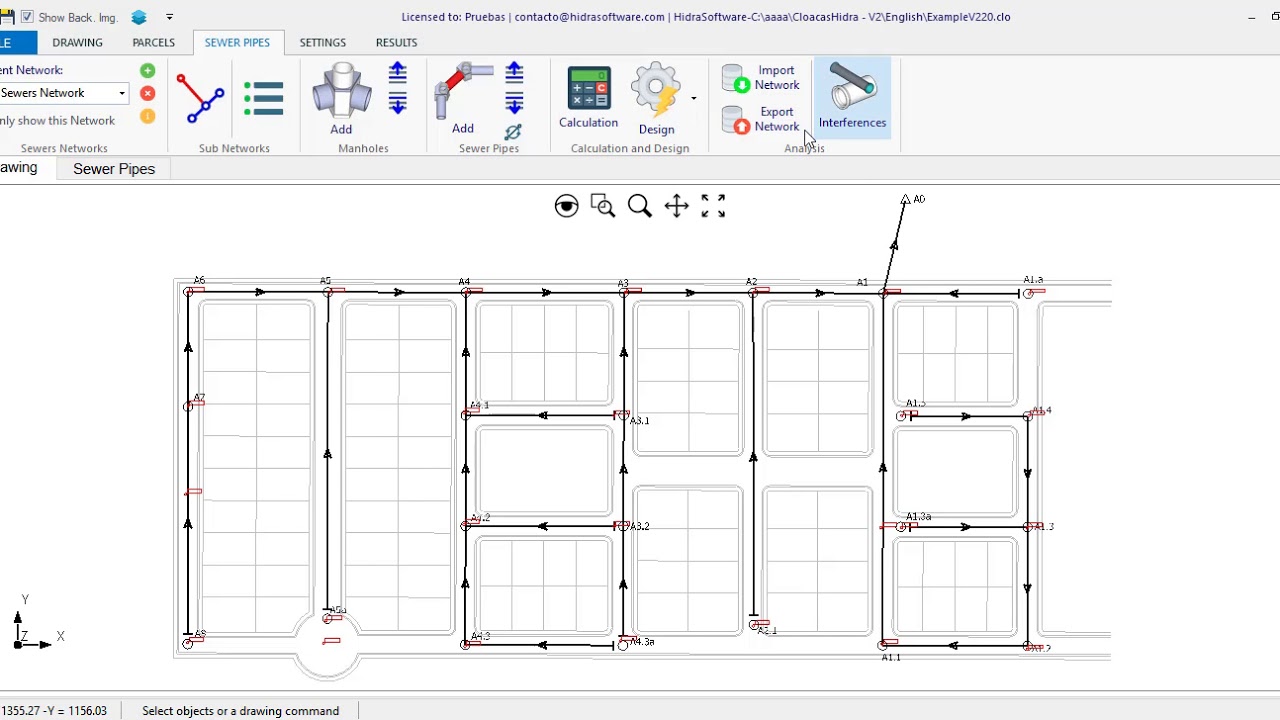Click the sub network polyline icon

pyautogui.click(x=200, y=99)
